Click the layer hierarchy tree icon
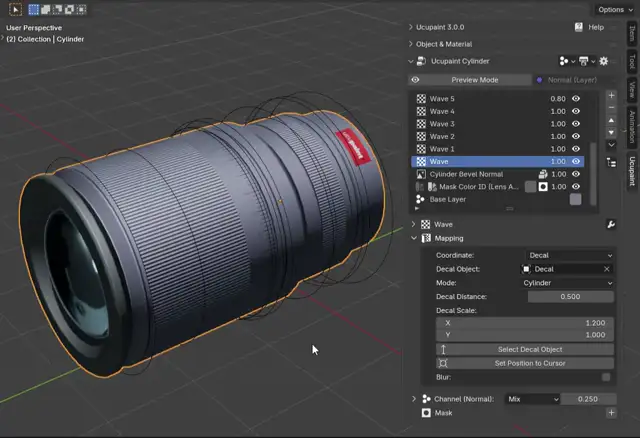Viewport: 640px width, 438px height. point(611,162)
